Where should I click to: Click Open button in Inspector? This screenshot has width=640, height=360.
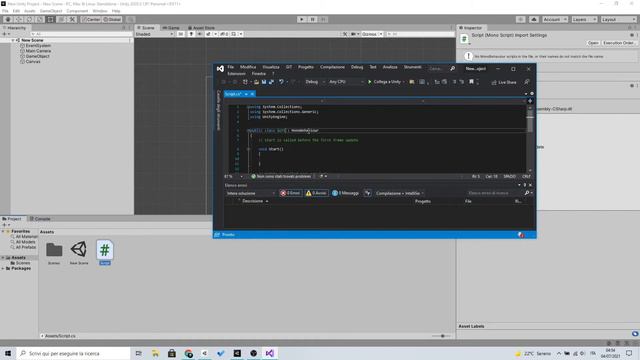pos(593,43)
